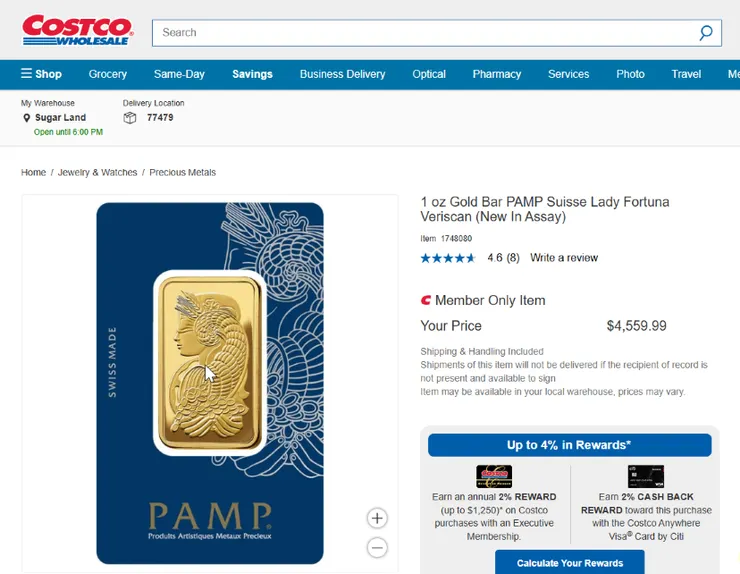Go to Jewelry & Watches breadcrumb
This screenshot has width=740, height=574.
point(97,173)
